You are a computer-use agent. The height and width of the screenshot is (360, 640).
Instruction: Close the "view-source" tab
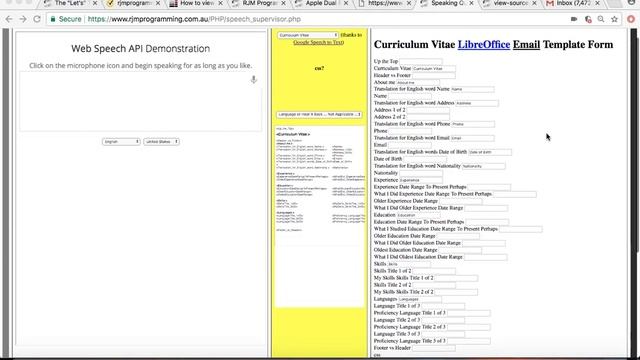[x=534, y=3]
